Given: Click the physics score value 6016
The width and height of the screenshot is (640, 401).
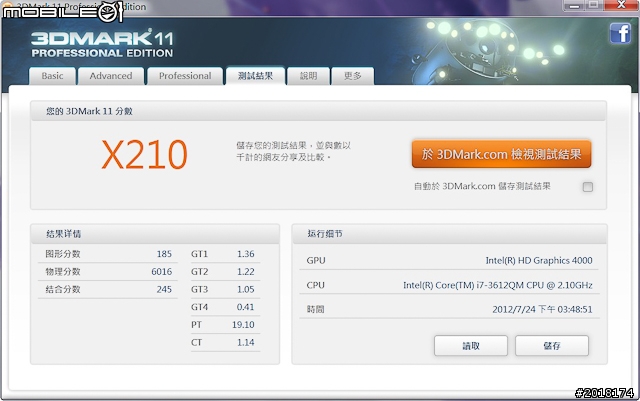Looking at the screenshot, I should (x=162, y=272).
